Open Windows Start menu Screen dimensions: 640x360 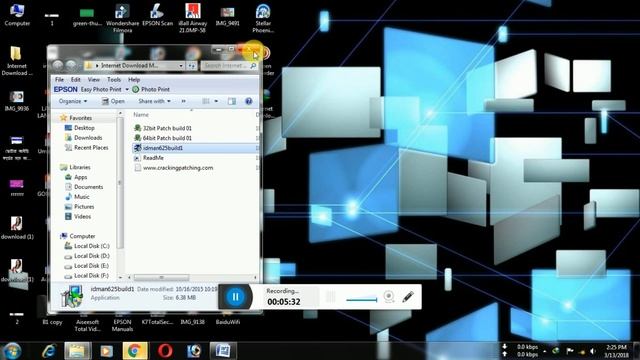[11, 351]
